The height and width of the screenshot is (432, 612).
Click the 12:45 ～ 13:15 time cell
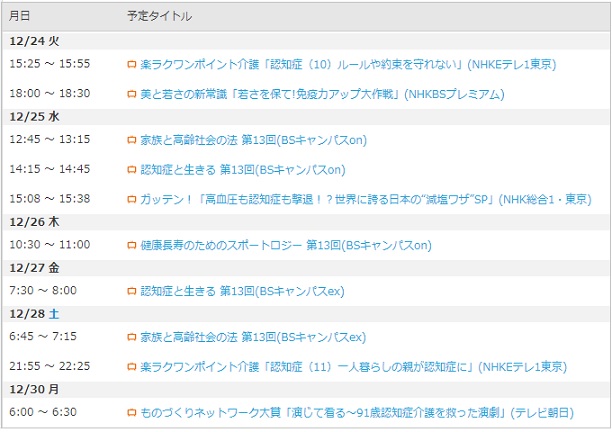click(50, 139)
